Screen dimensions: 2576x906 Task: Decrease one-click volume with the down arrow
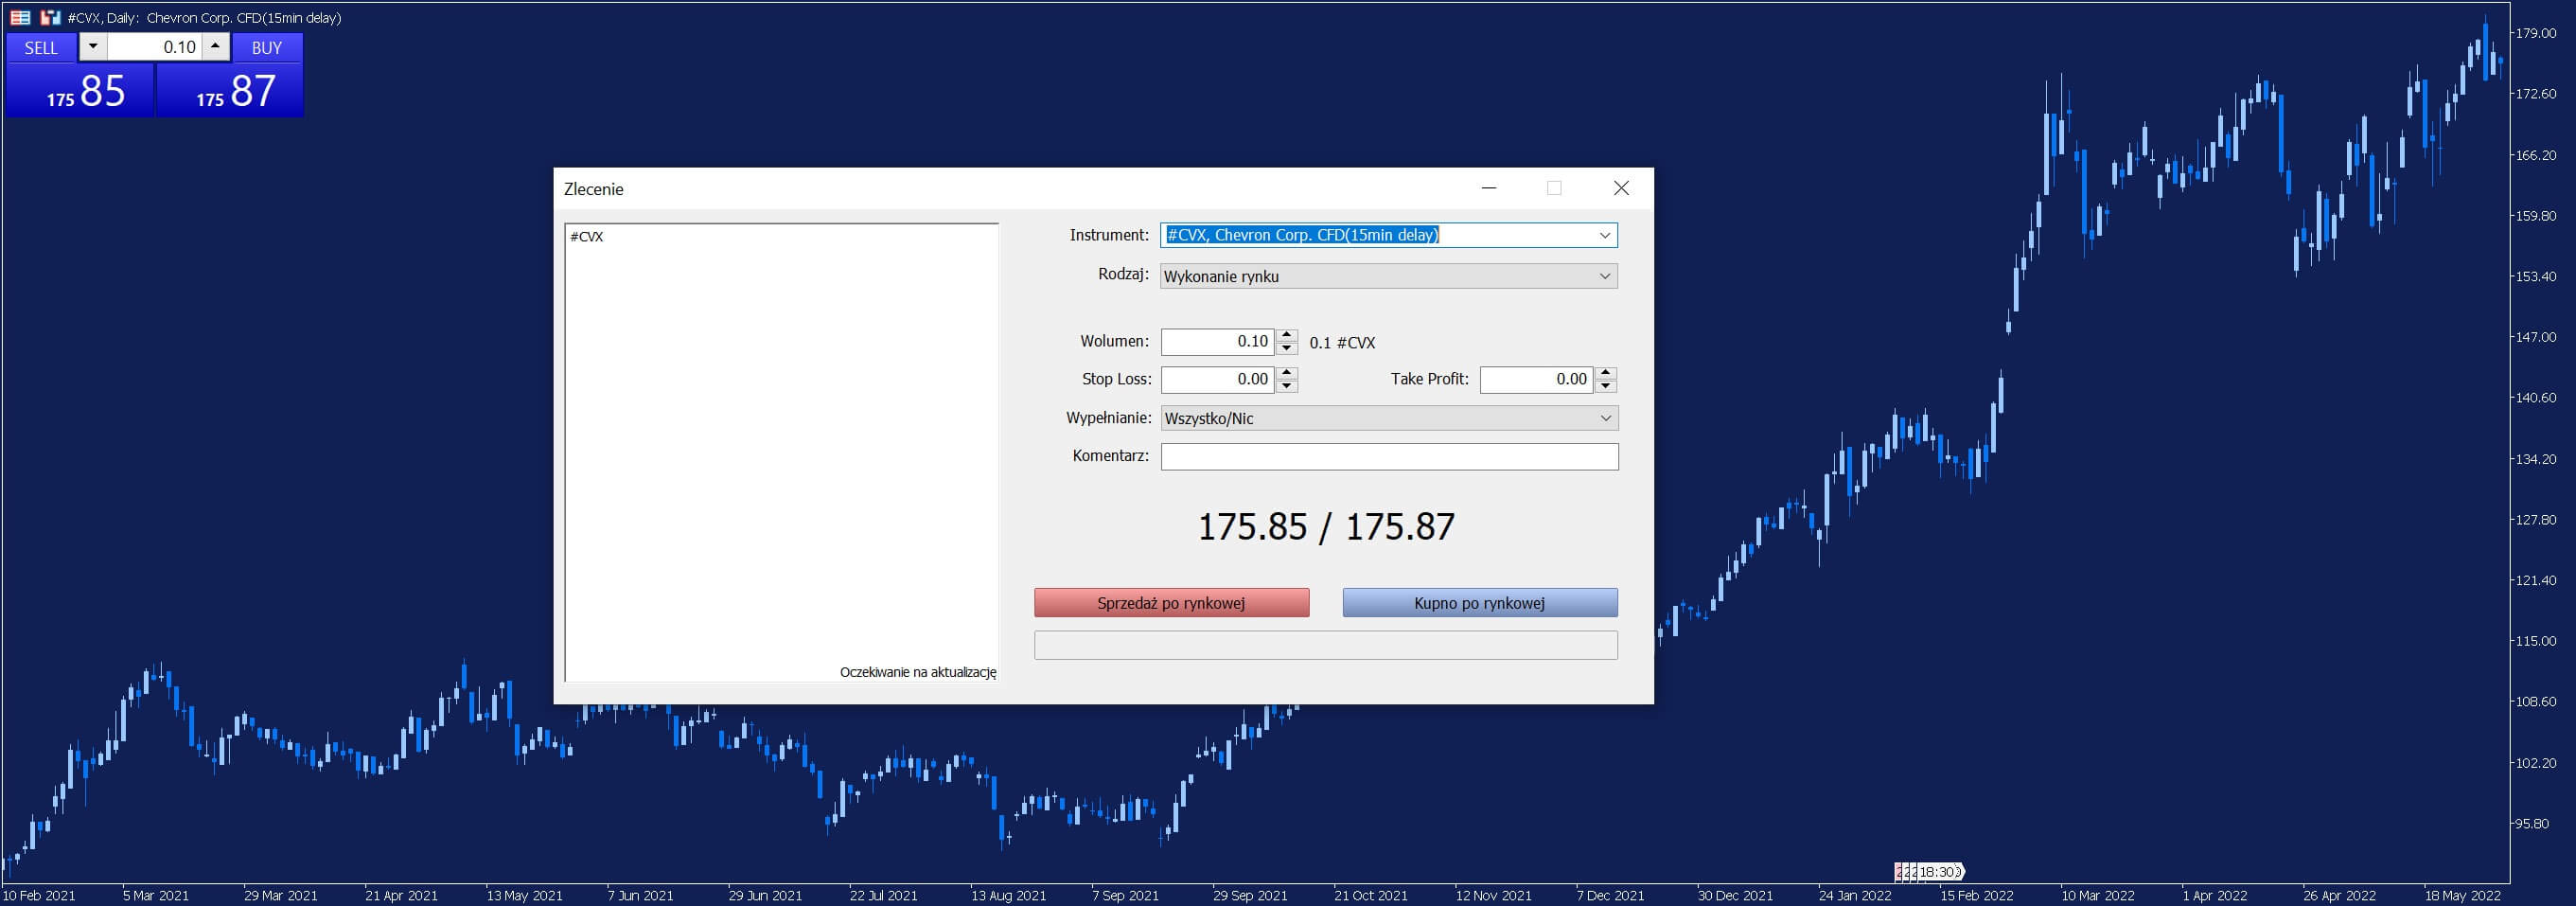click(x=93, y=46)
